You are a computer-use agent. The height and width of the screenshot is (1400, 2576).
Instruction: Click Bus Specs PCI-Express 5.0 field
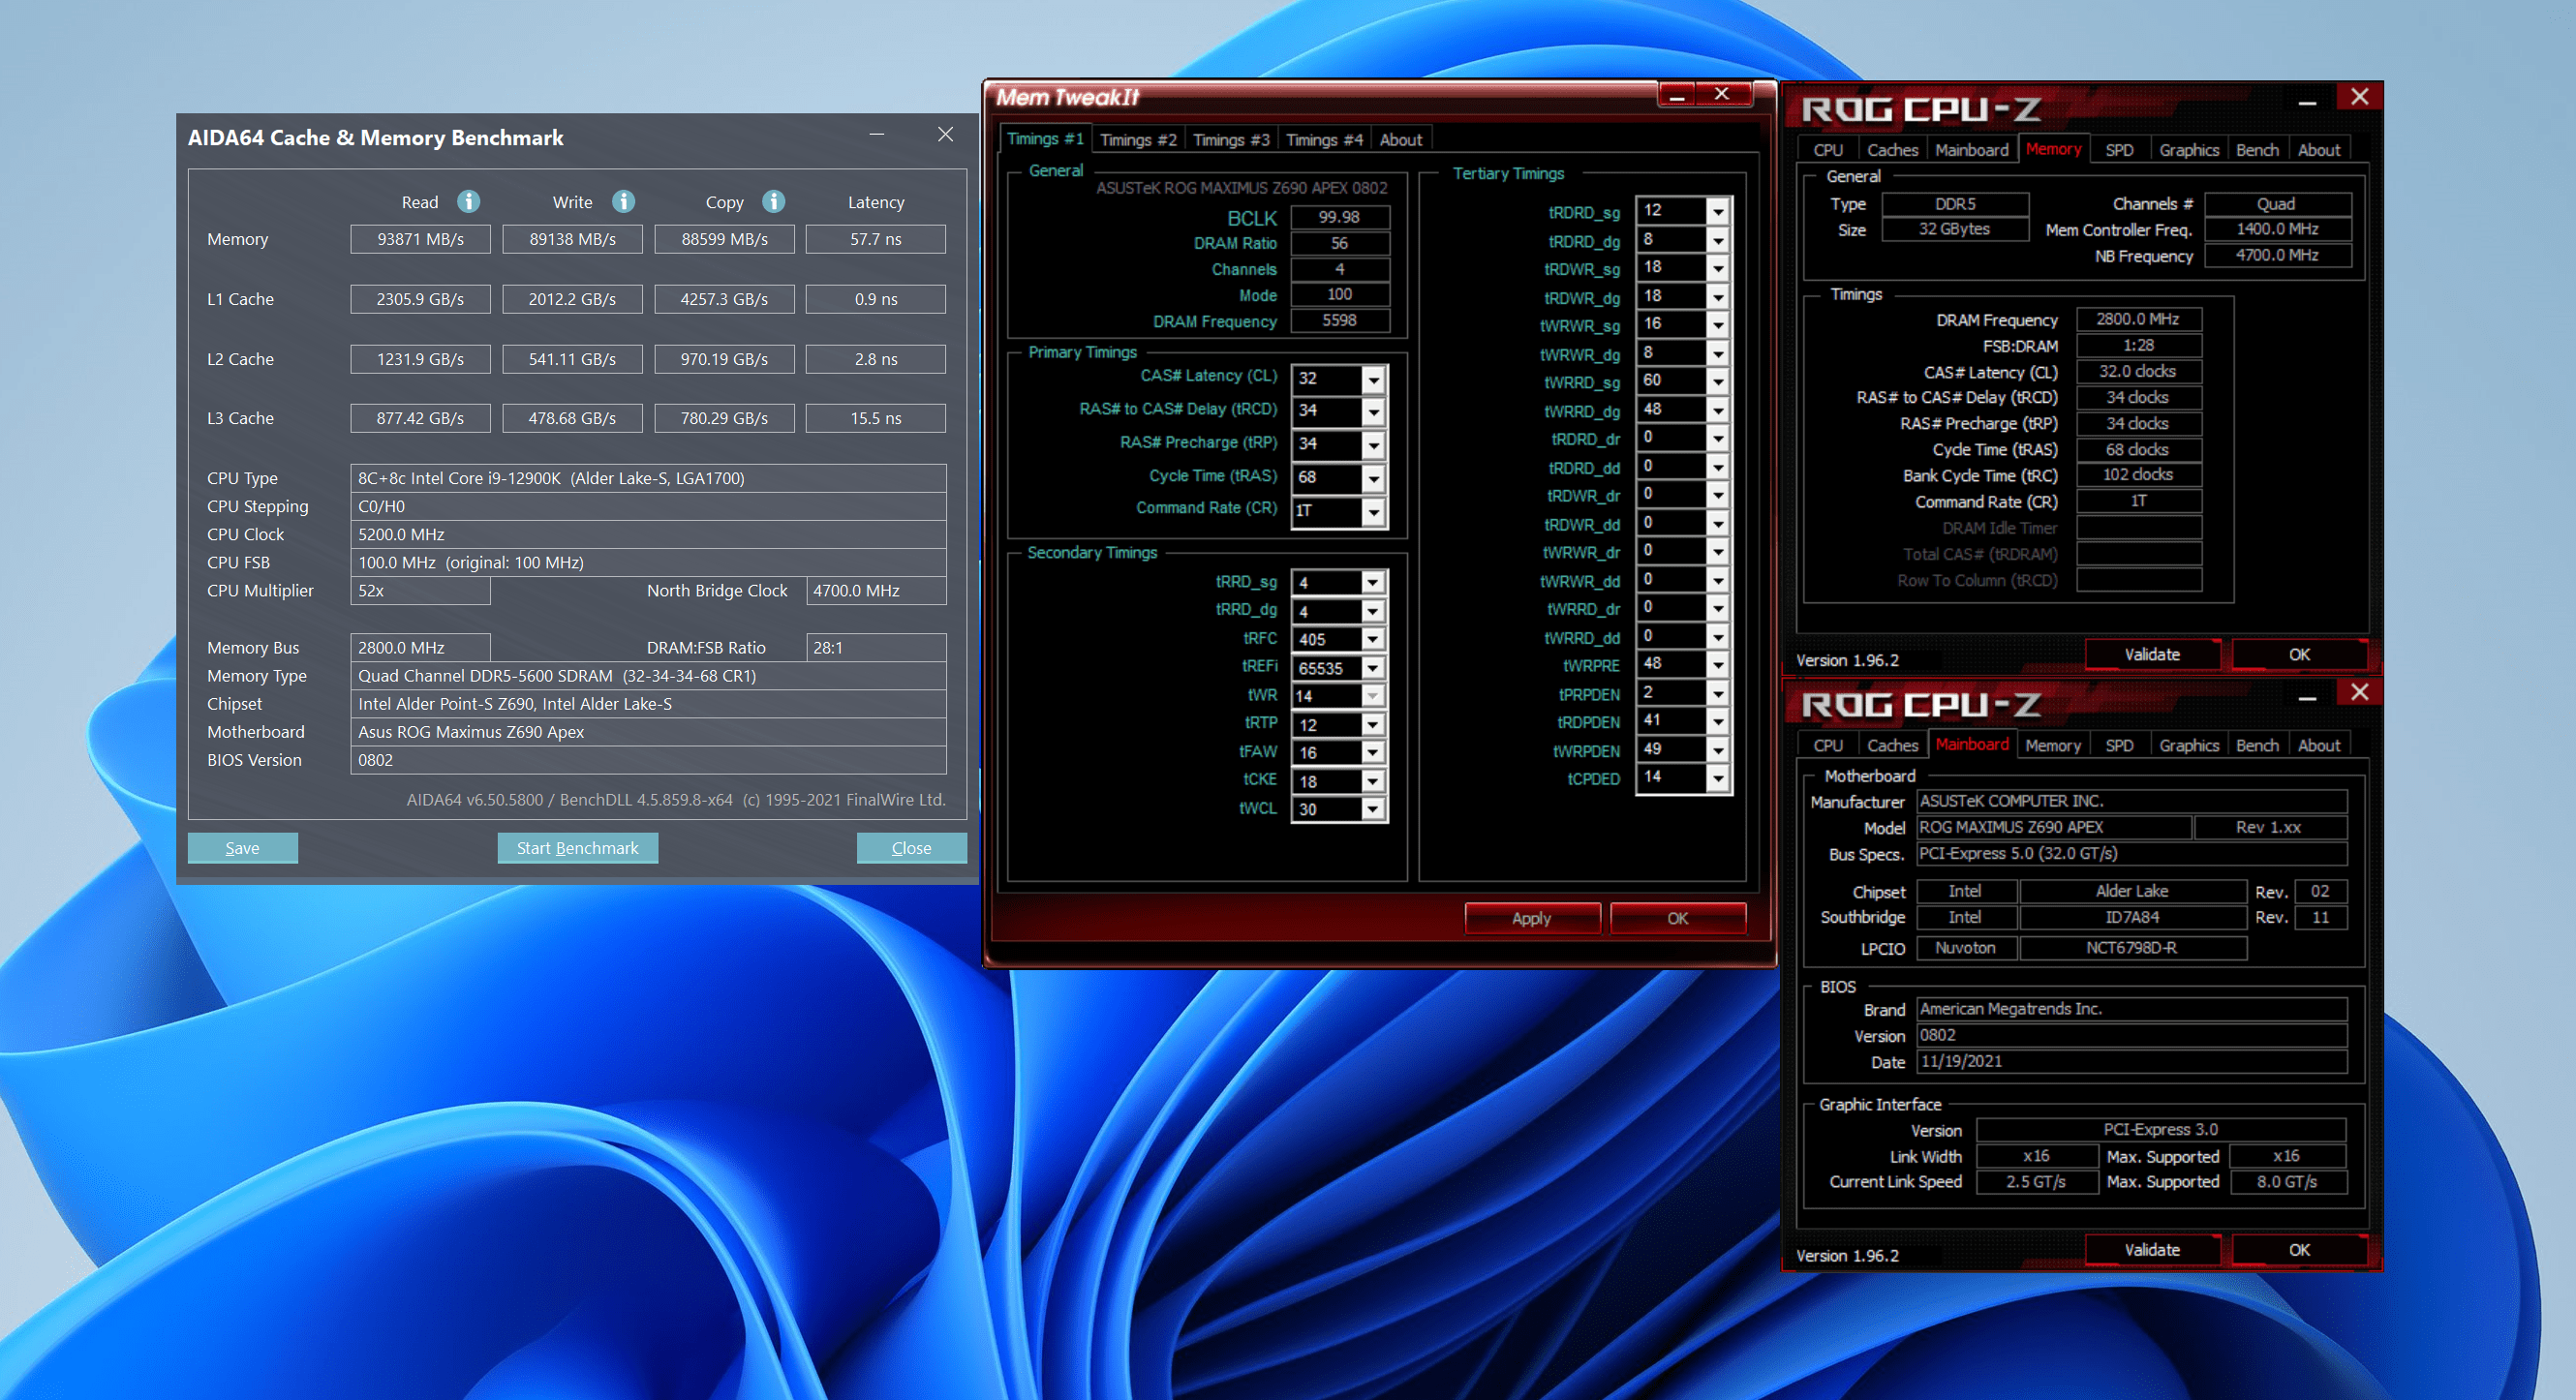click(2131, 854)
